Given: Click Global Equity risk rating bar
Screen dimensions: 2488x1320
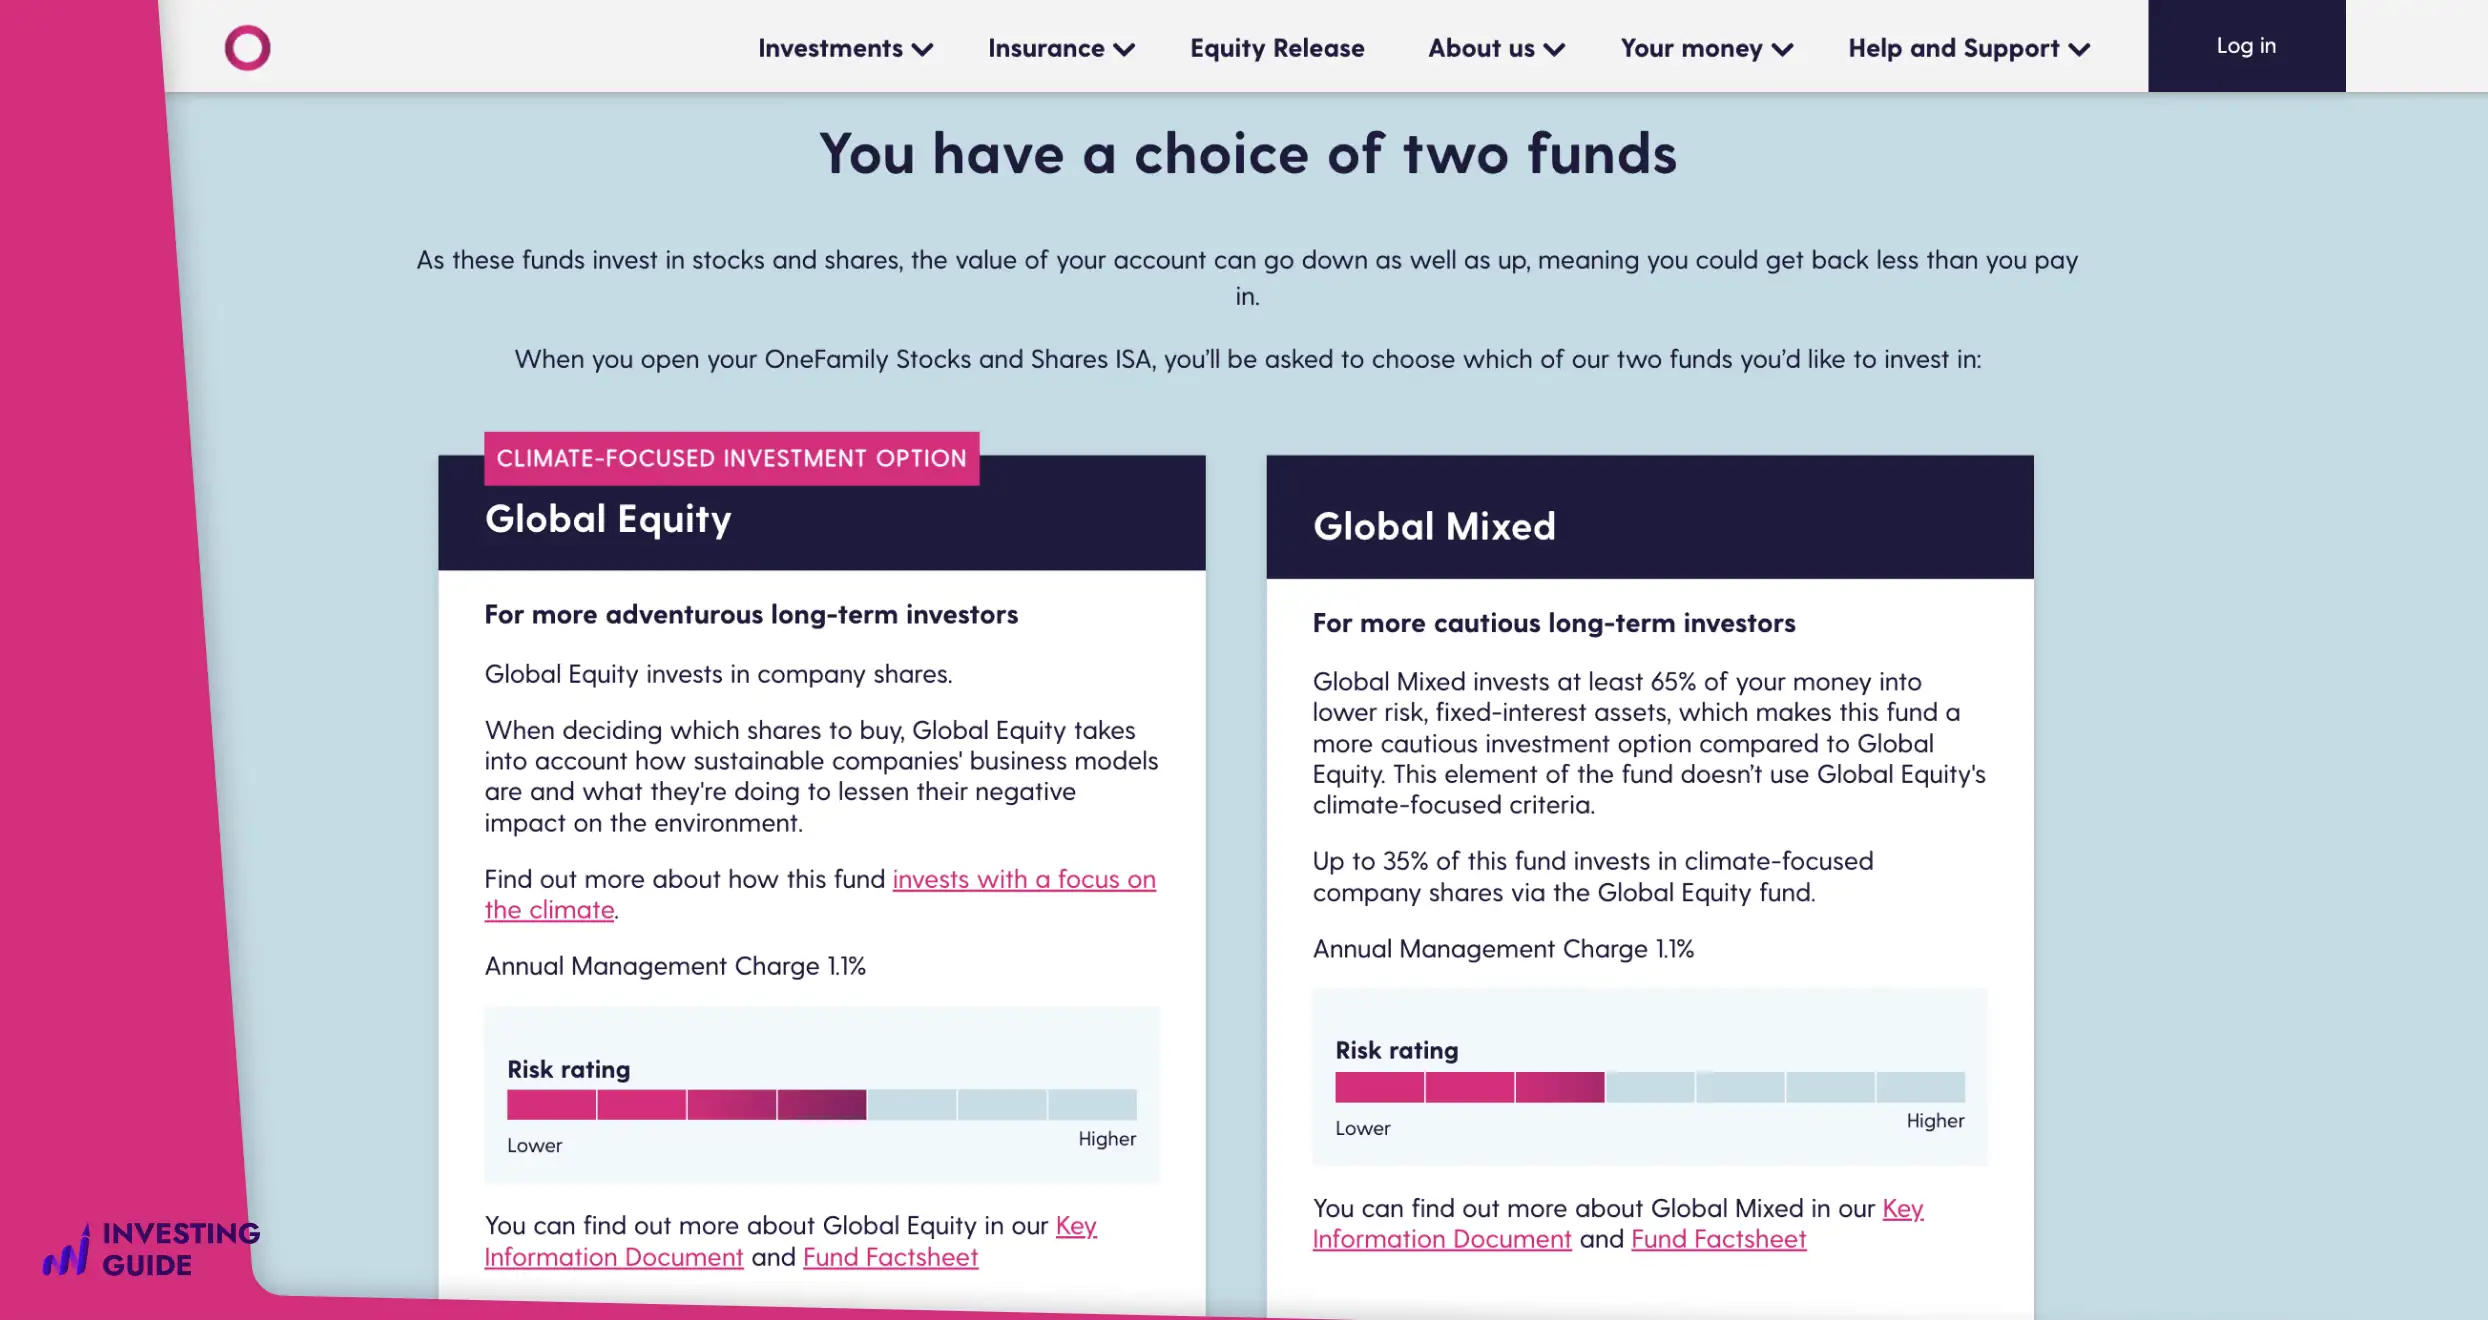Looking at the screenshot, I should click(821, 1104).
